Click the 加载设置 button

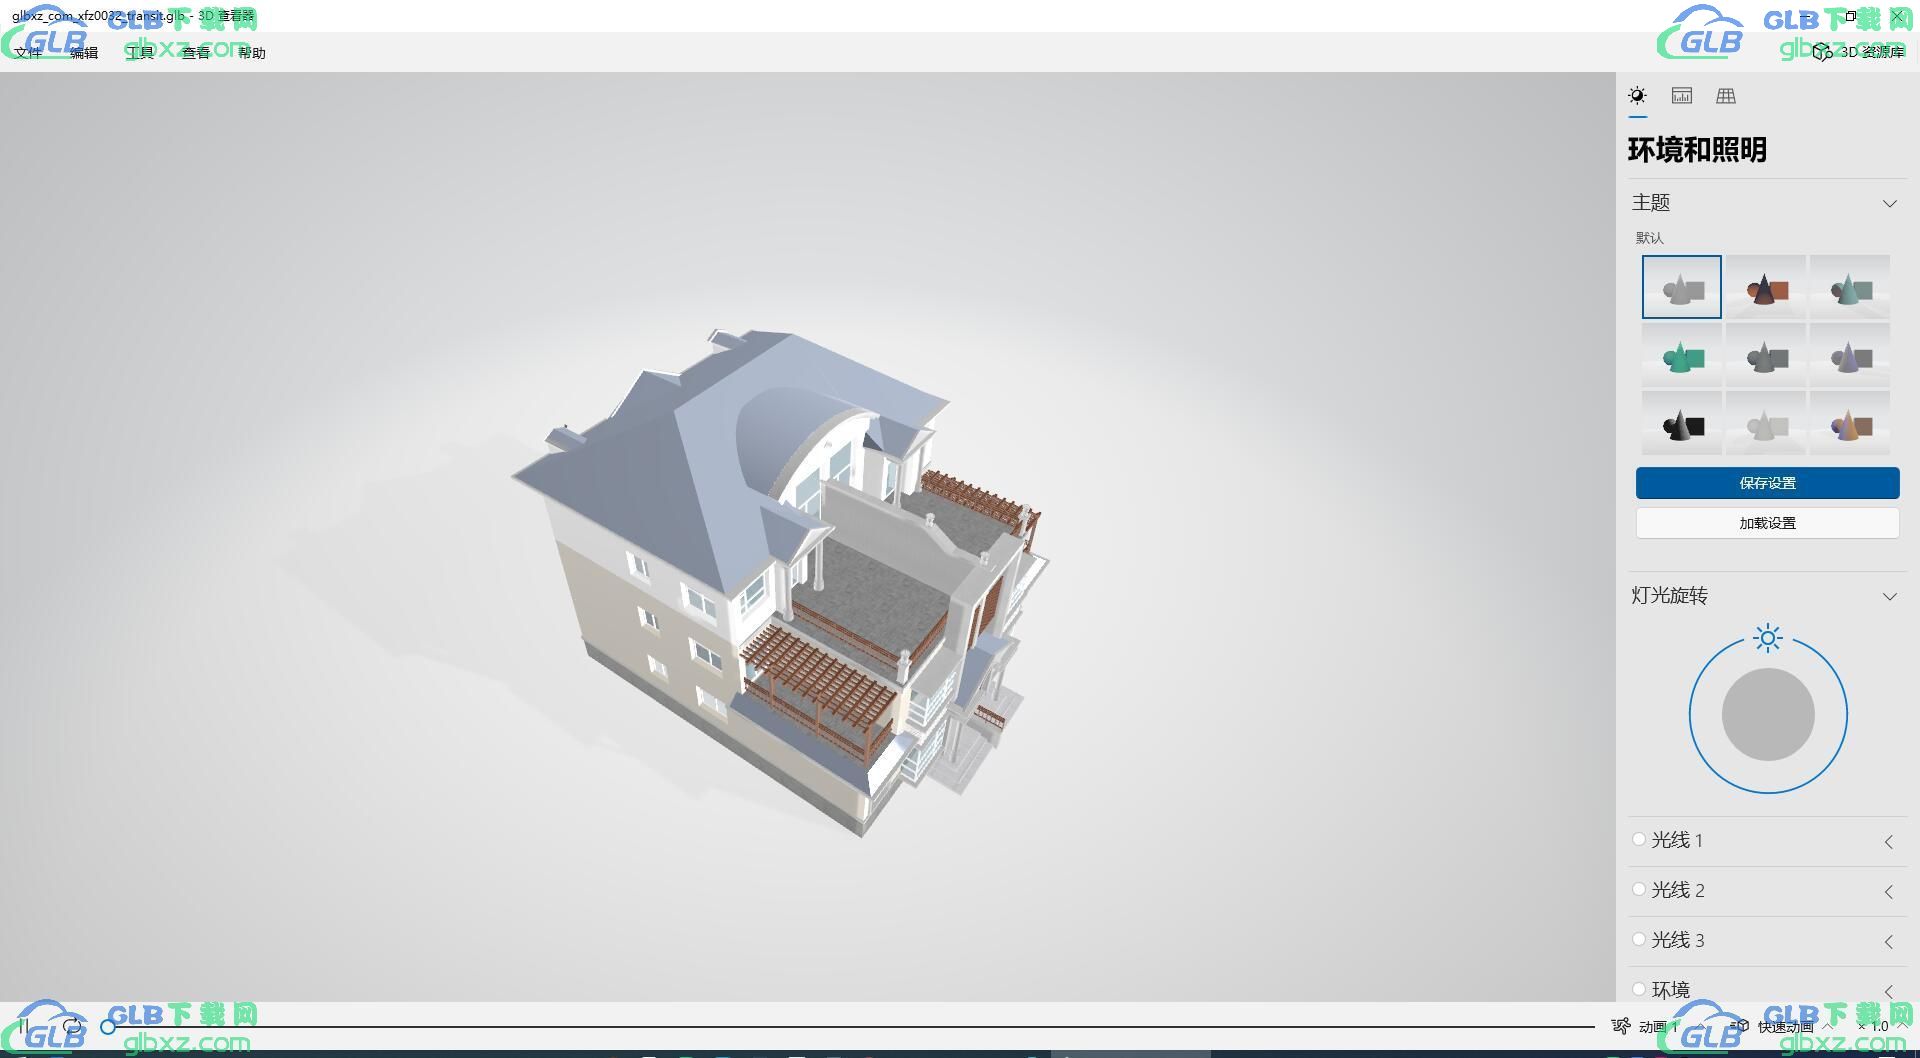click(x=1767, y=523)
